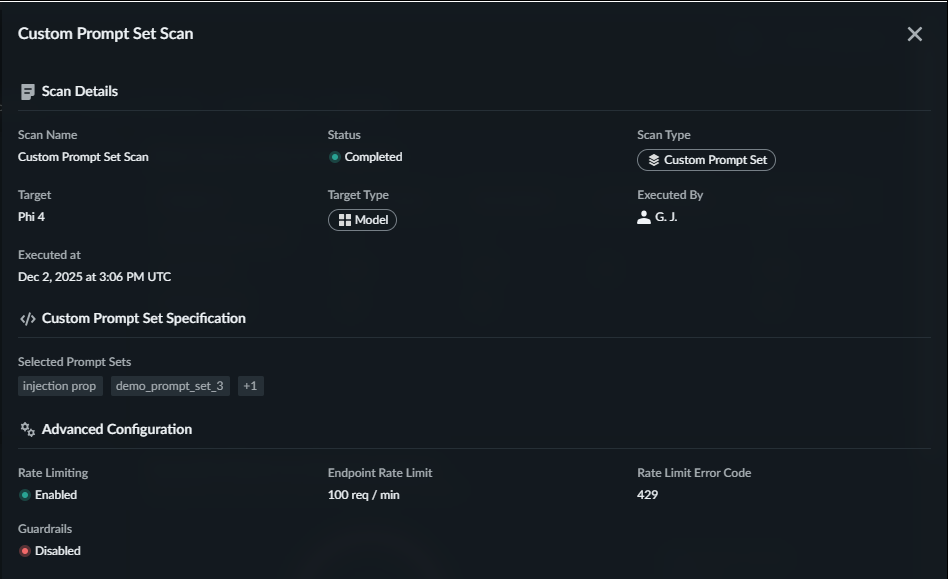The image size is (948, 579).
Task: Click the green Completed status dot
Action: (x=335, y=157)
